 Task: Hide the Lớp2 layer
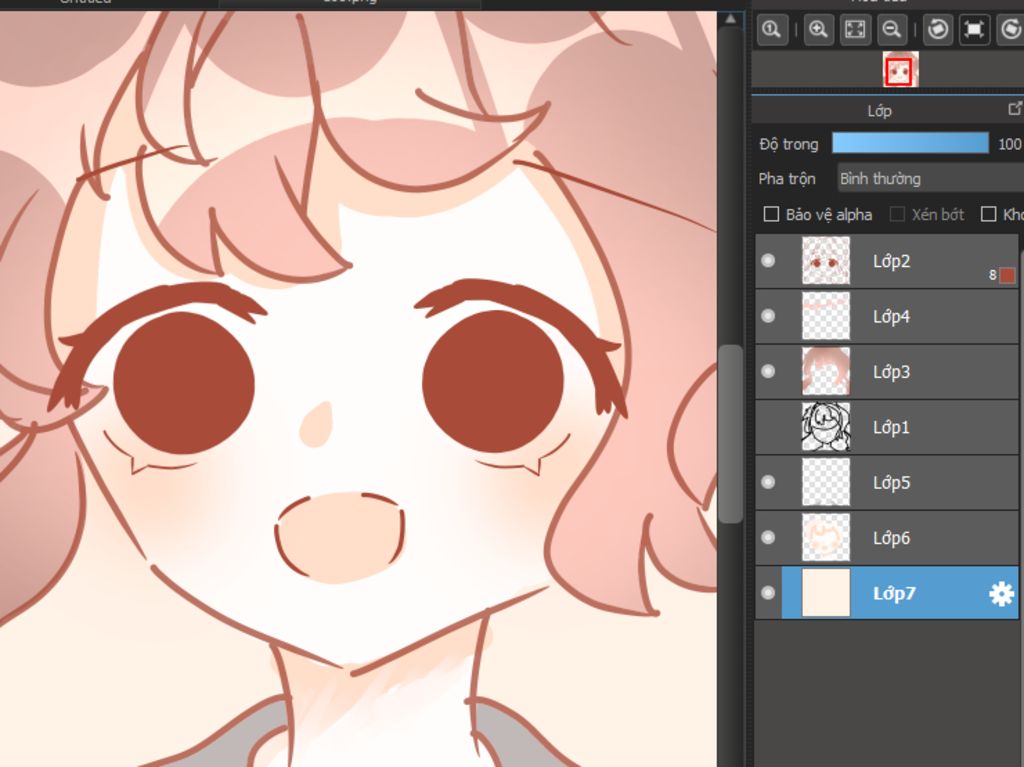pos(768,261)
